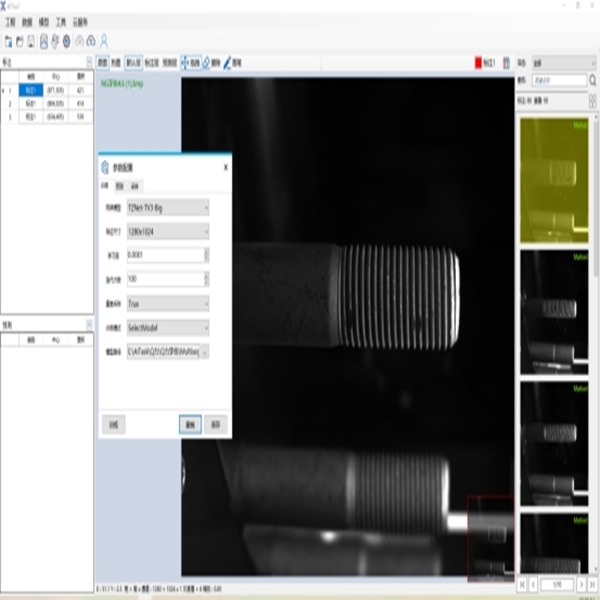Click the red label color swatch

(477, 62)
